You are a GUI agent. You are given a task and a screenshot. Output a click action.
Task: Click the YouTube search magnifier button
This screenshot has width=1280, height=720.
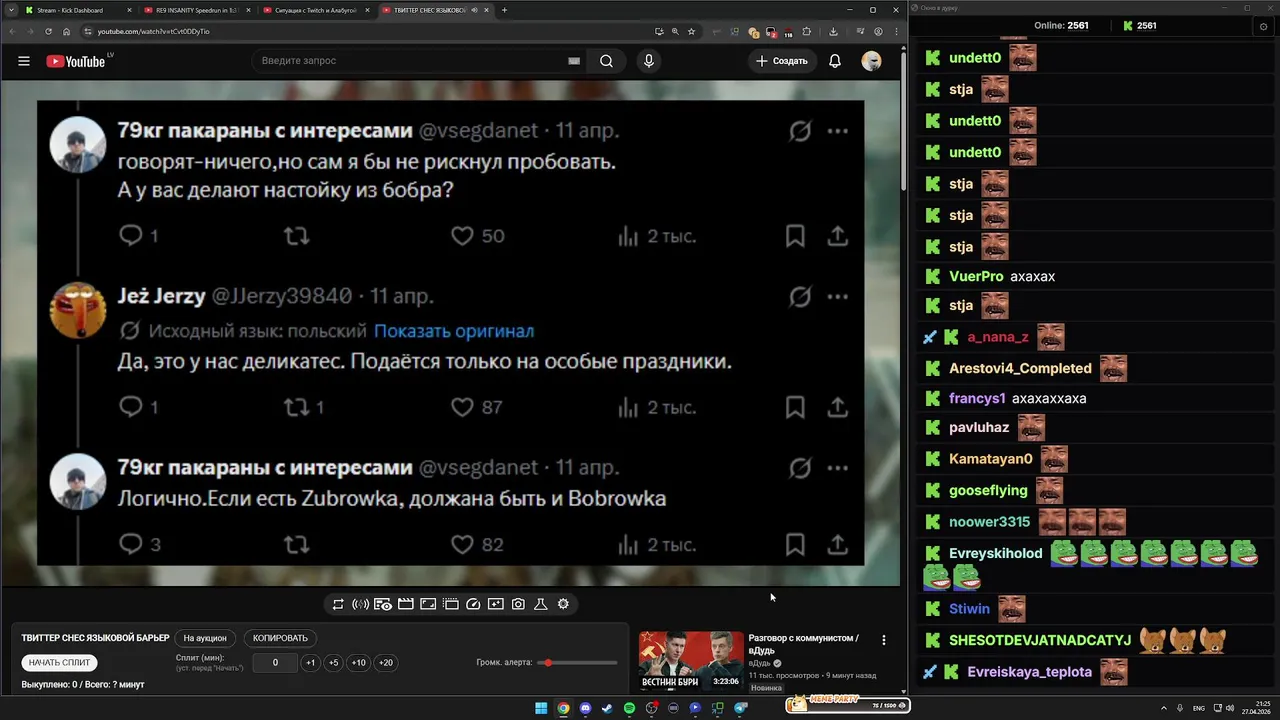click(606, 61)
